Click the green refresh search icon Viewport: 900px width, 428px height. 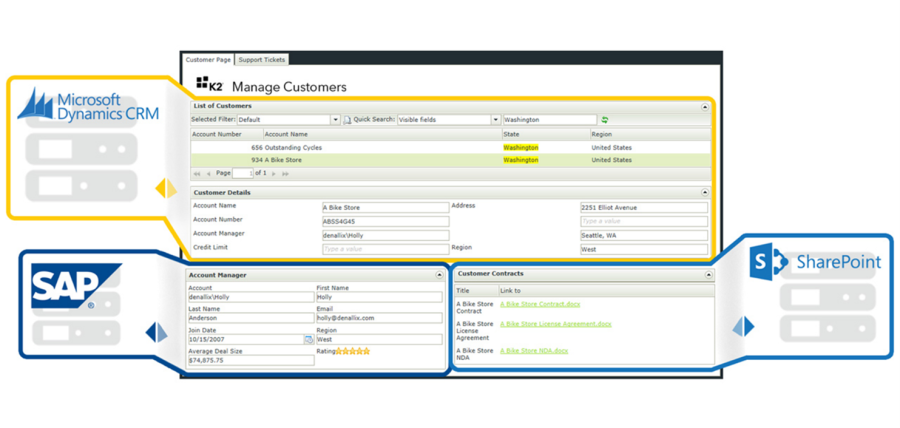pos(604,120)
